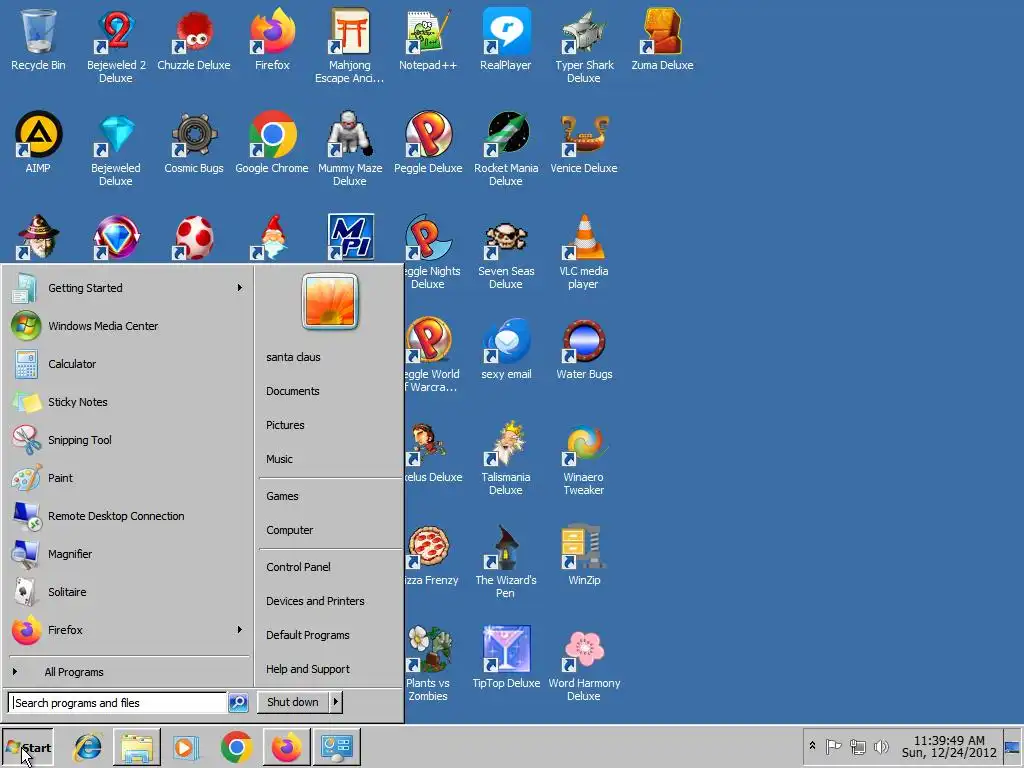Select Rocket Mania Deluxe icon
The width and height of the screenshot is (1024, 768).
click(505, 148)
